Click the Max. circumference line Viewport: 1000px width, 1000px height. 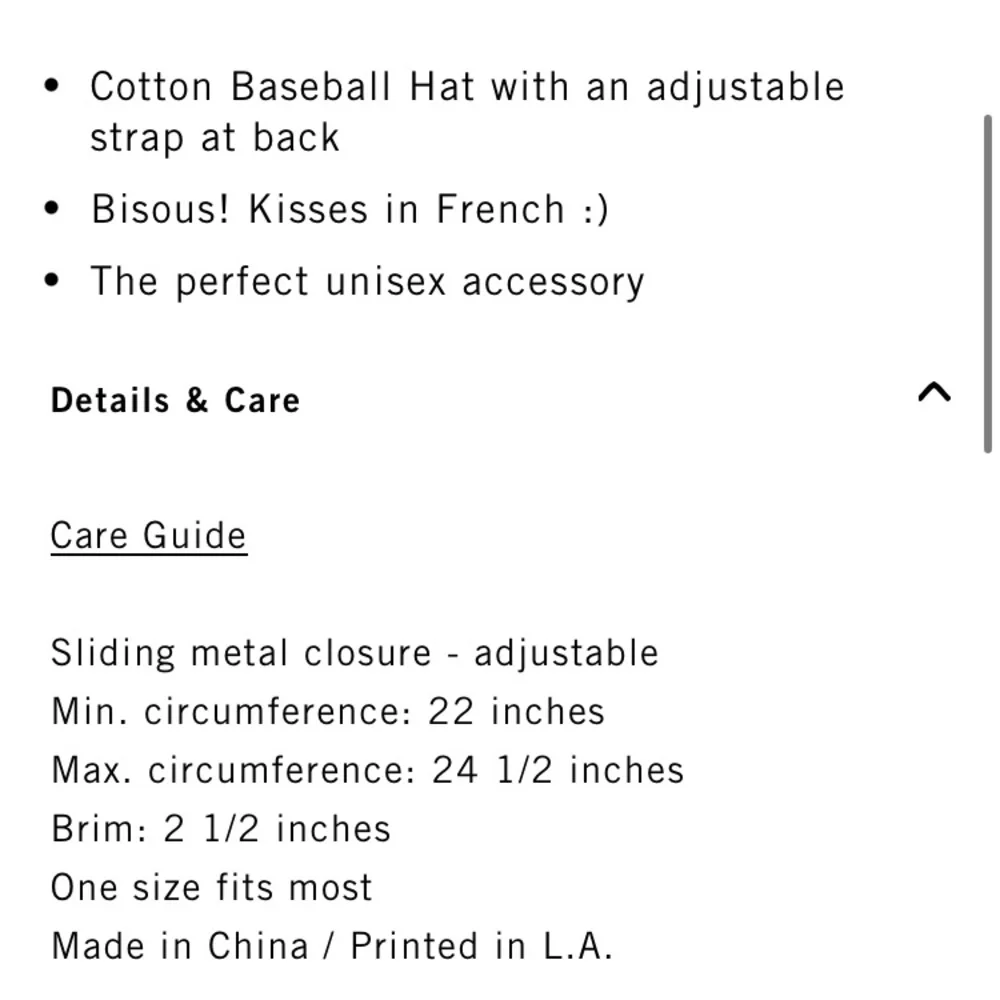click(x=366, y=770)
